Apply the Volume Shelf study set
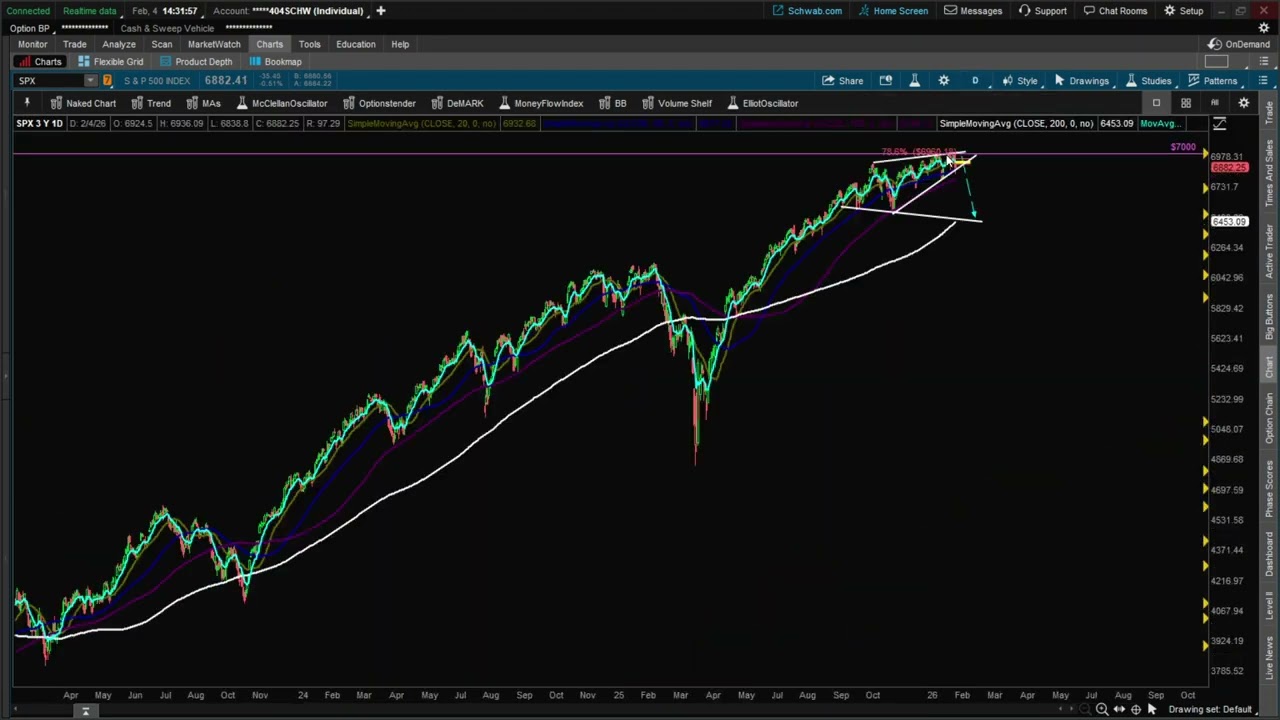 (676, 103)
